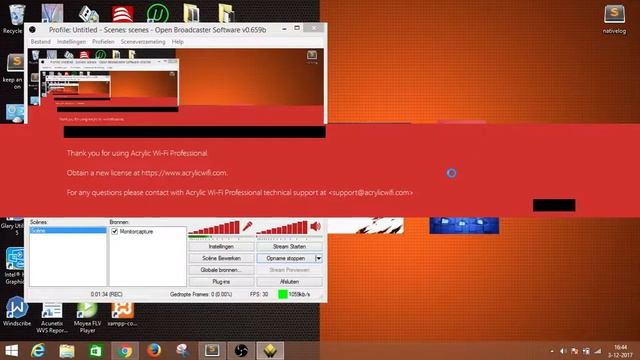Open the system tray volume icon
640x360 pixels.
click(563, 351)
